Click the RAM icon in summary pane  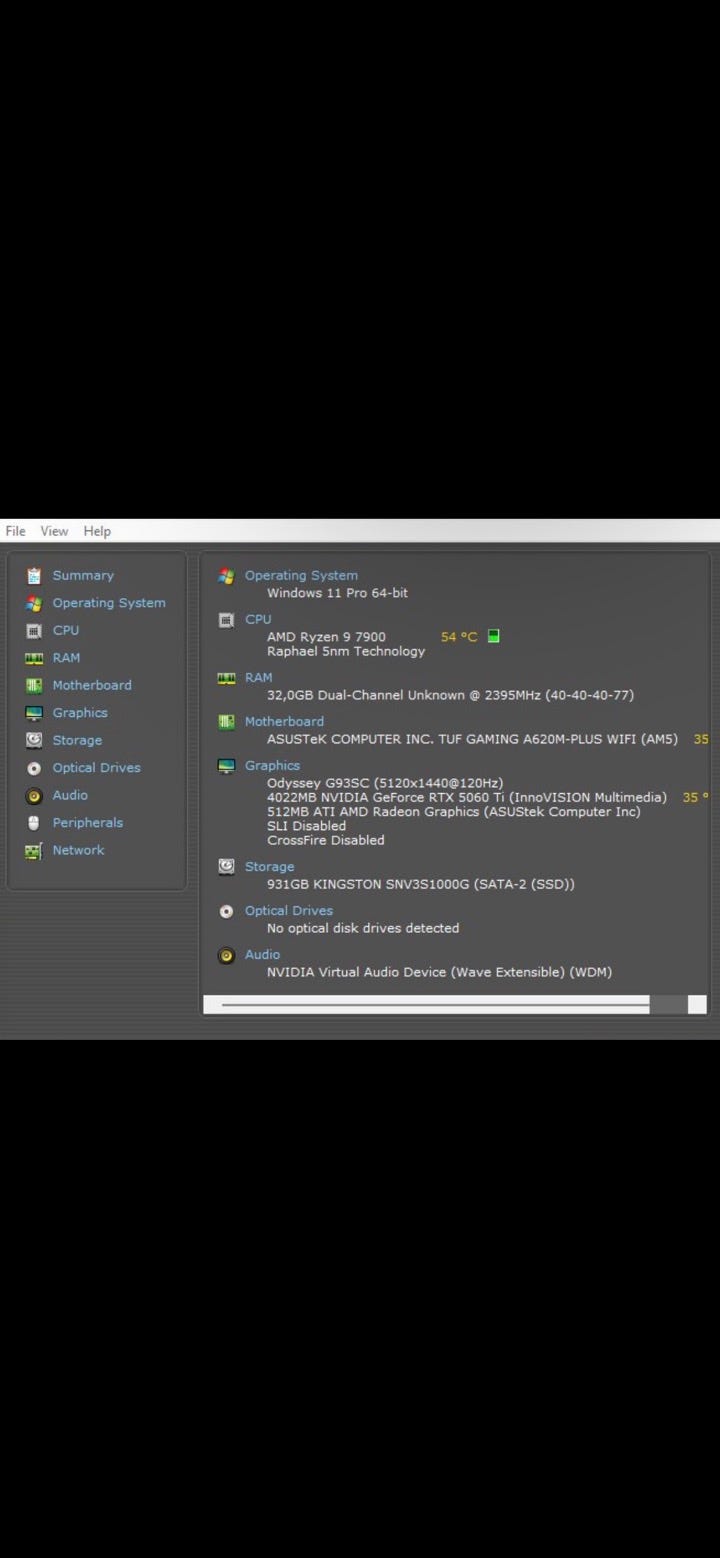point(227,678)
